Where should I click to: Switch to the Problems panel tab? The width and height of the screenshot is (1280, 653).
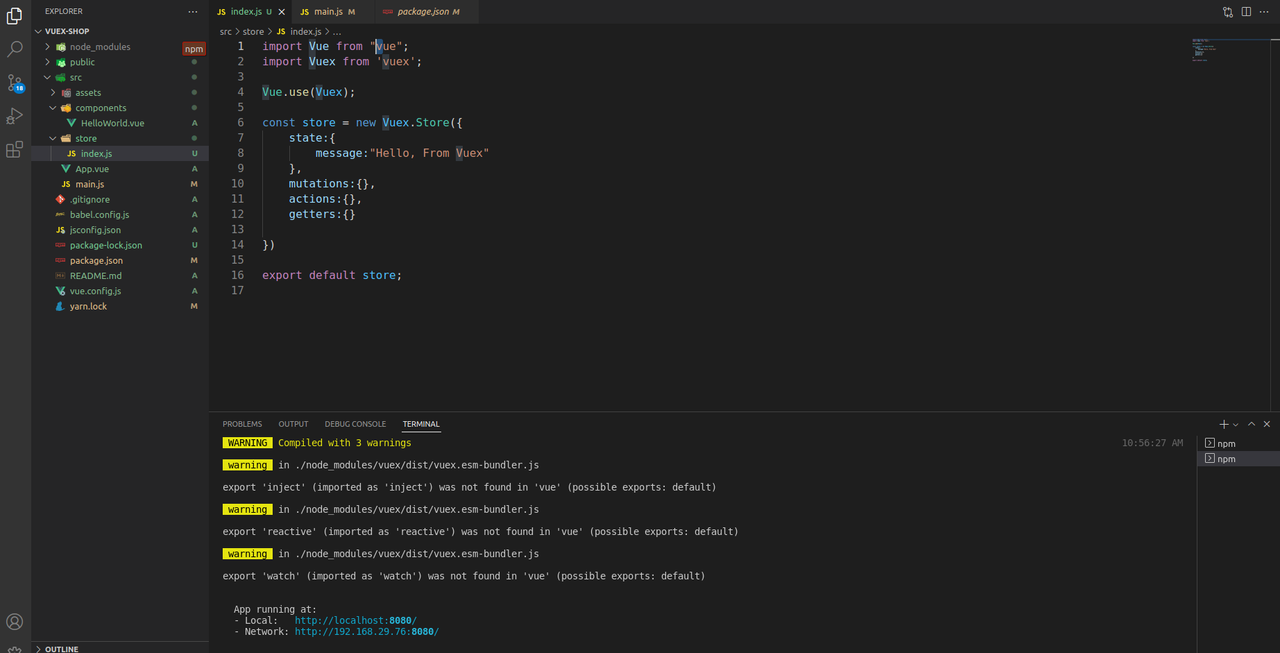(242, 424)
